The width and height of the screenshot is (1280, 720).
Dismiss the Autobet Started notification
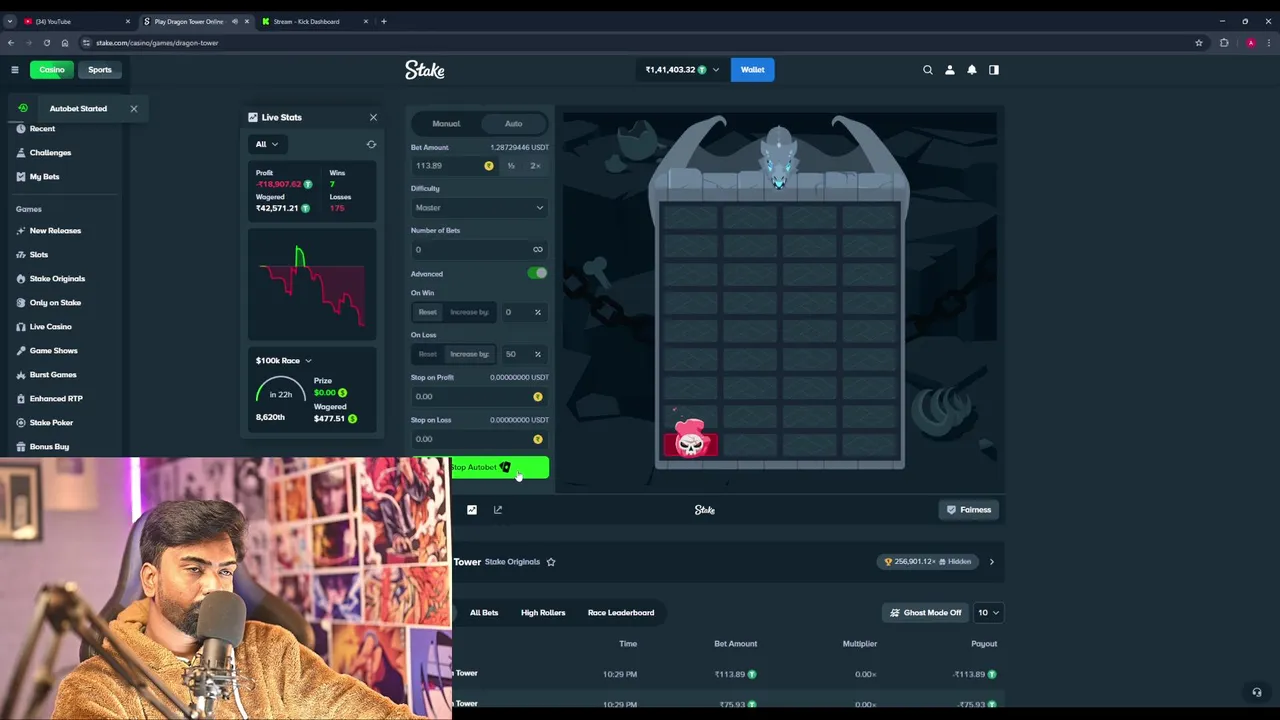pyautogui.click(x=133, y=108)
